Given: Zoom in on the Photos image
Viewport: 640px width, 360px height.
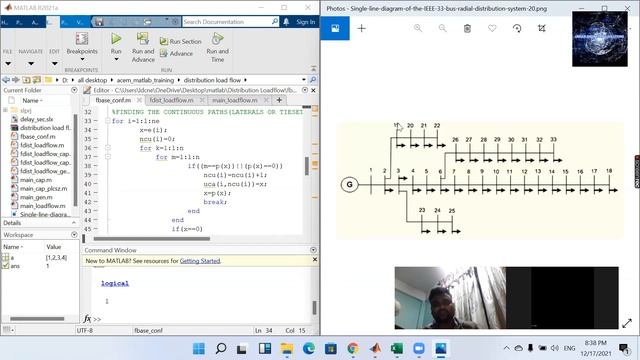Looking at the screenshot, I should [418, 28].
